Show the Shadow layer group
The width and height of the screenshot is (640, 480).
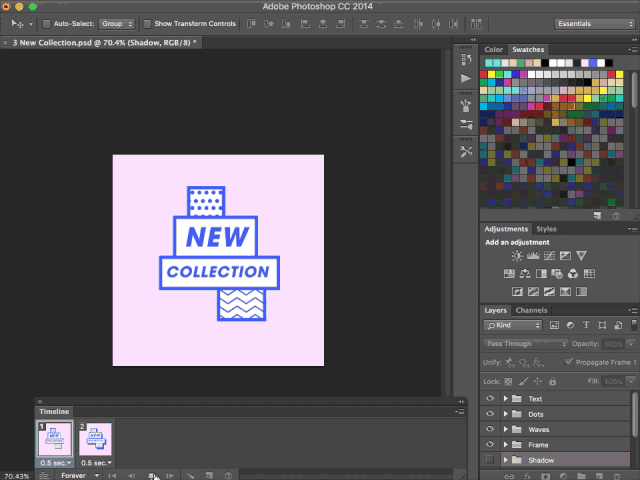click(x=490, y=460)
